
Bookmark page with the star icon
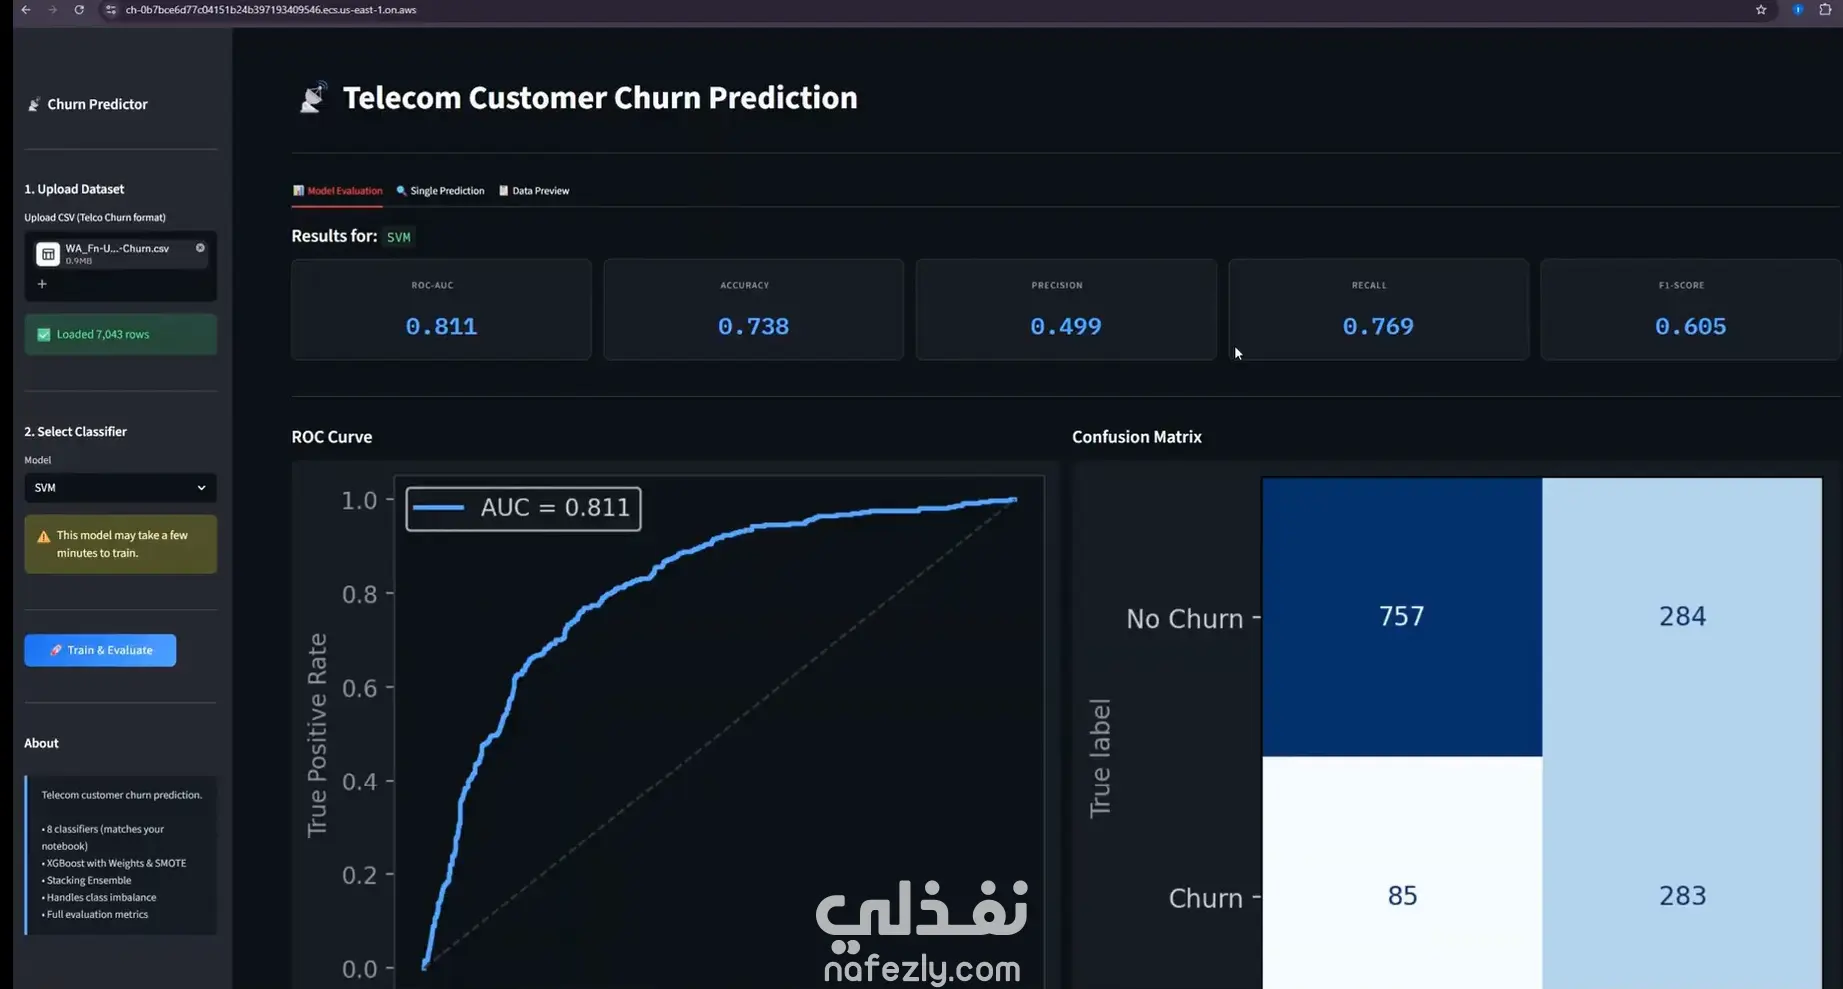1761,10
